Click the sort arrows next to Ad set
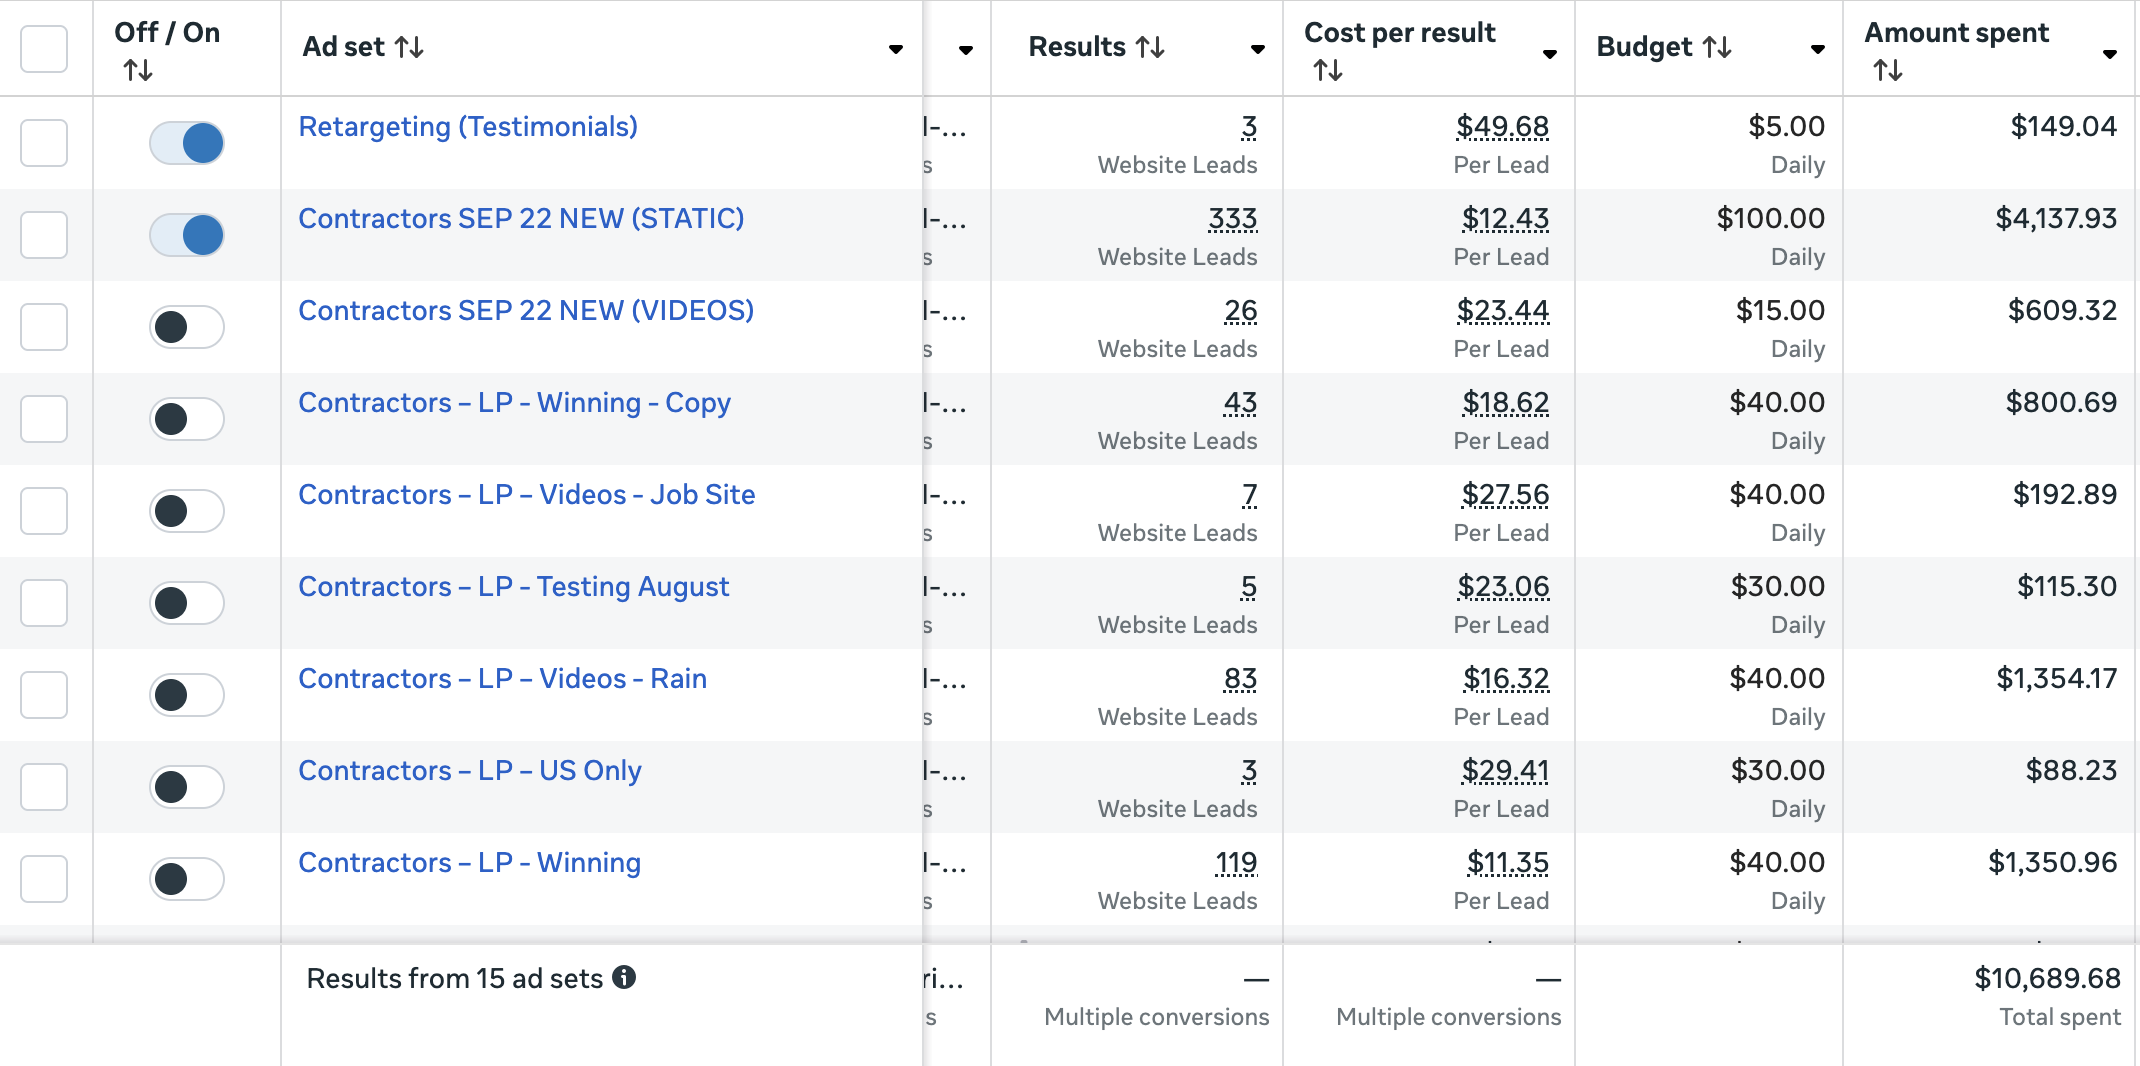The height and width of the screenshot is (1066, 2140). (409, 47)
